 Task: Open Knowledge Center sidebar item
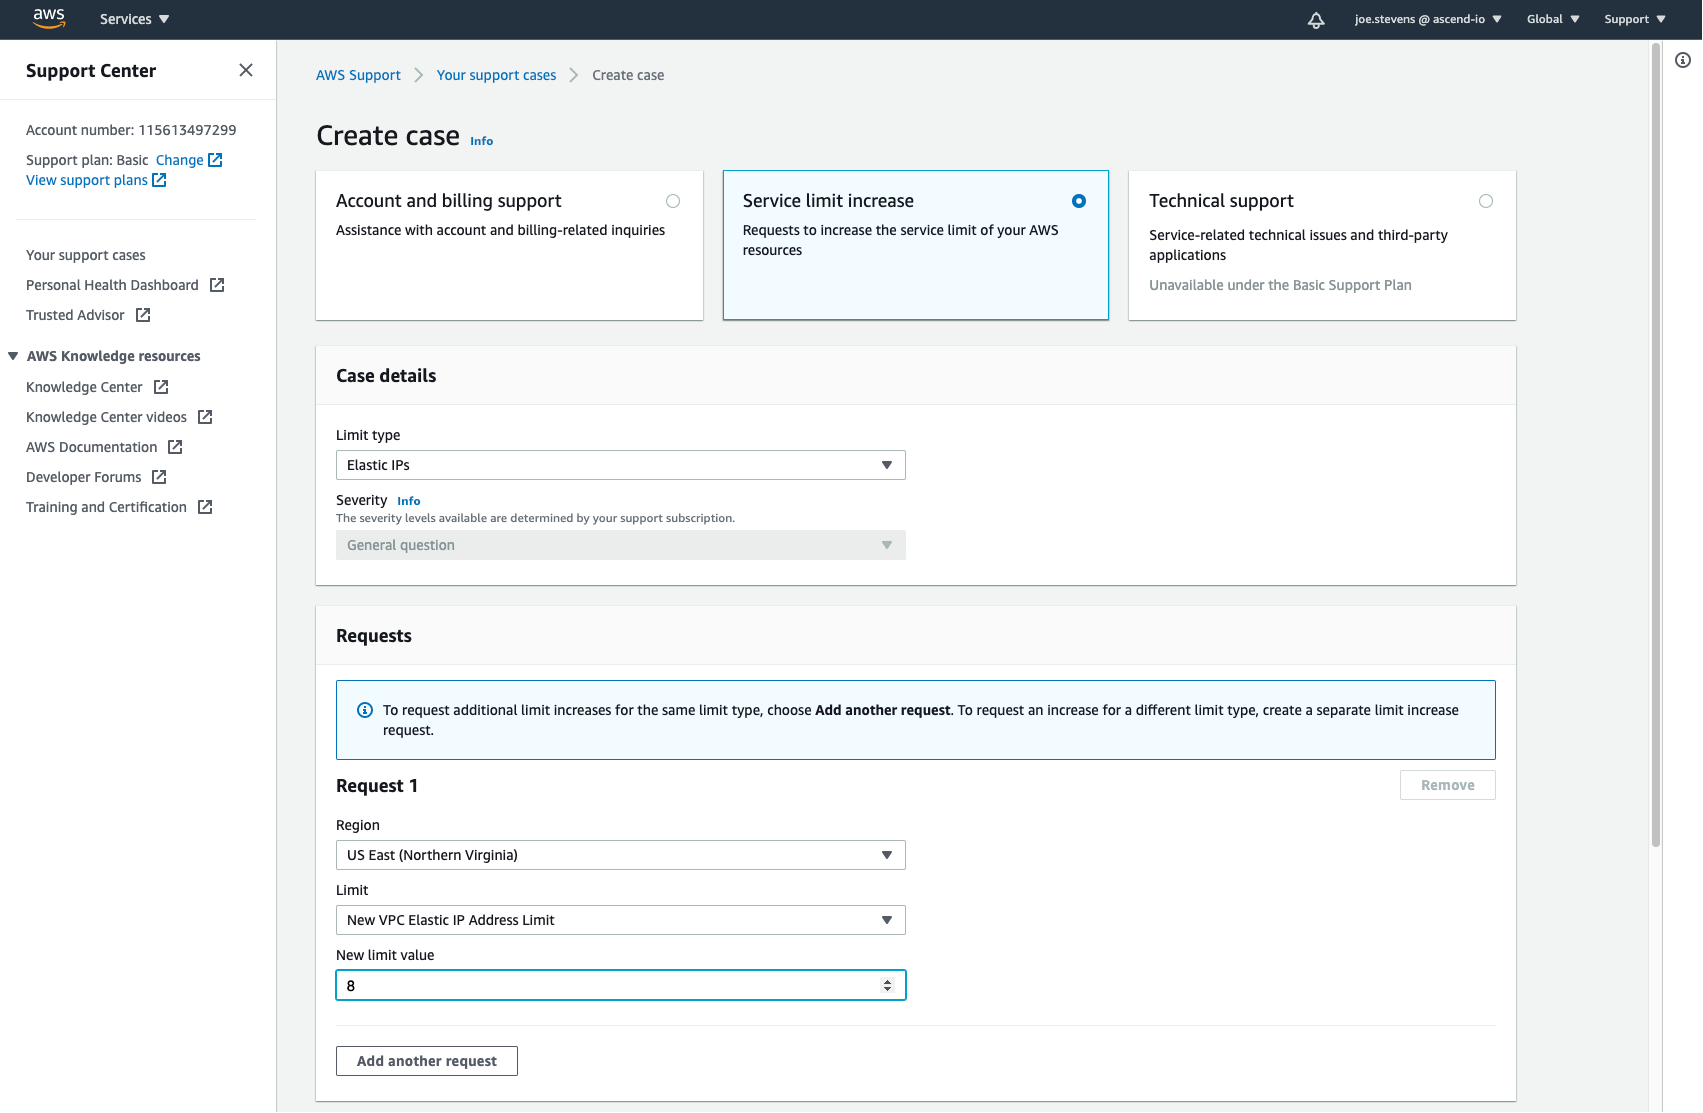(84, 387)
